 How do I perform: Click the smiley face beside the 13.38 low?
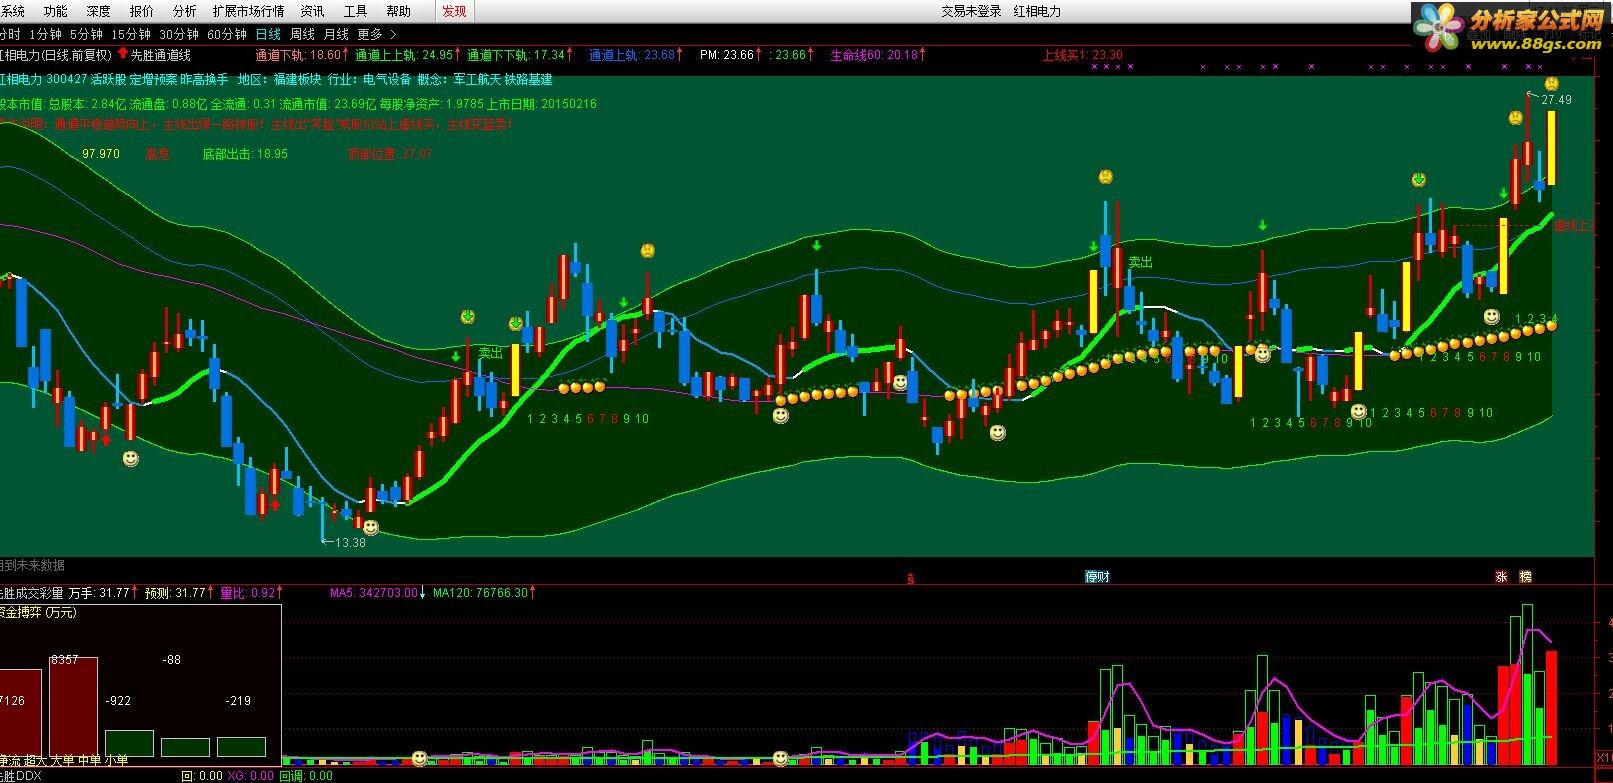(371, 527)
